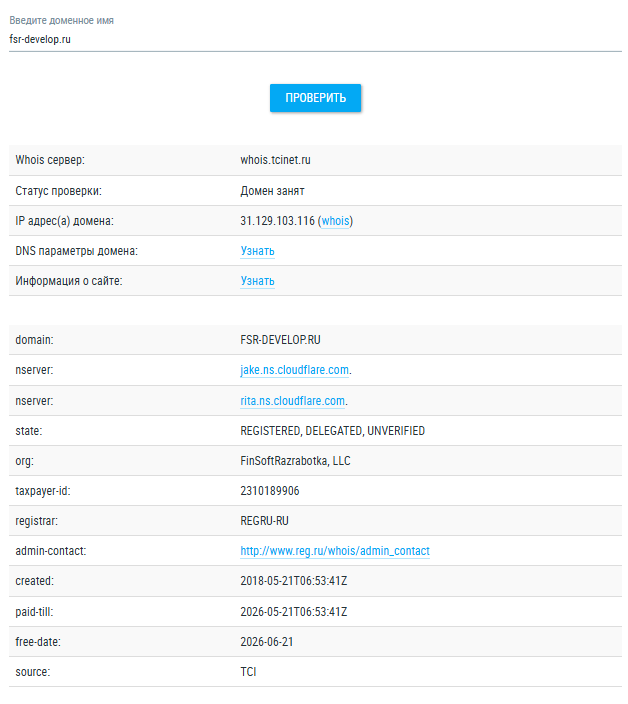Click the 'paid-till:' field label
The image size is (628, 704).
(34, 612)
